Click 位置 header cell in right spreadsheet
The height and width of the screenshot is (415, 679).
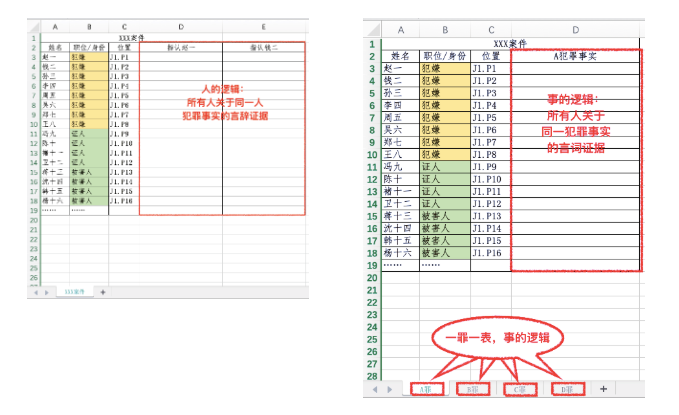[x=491, y=56]
